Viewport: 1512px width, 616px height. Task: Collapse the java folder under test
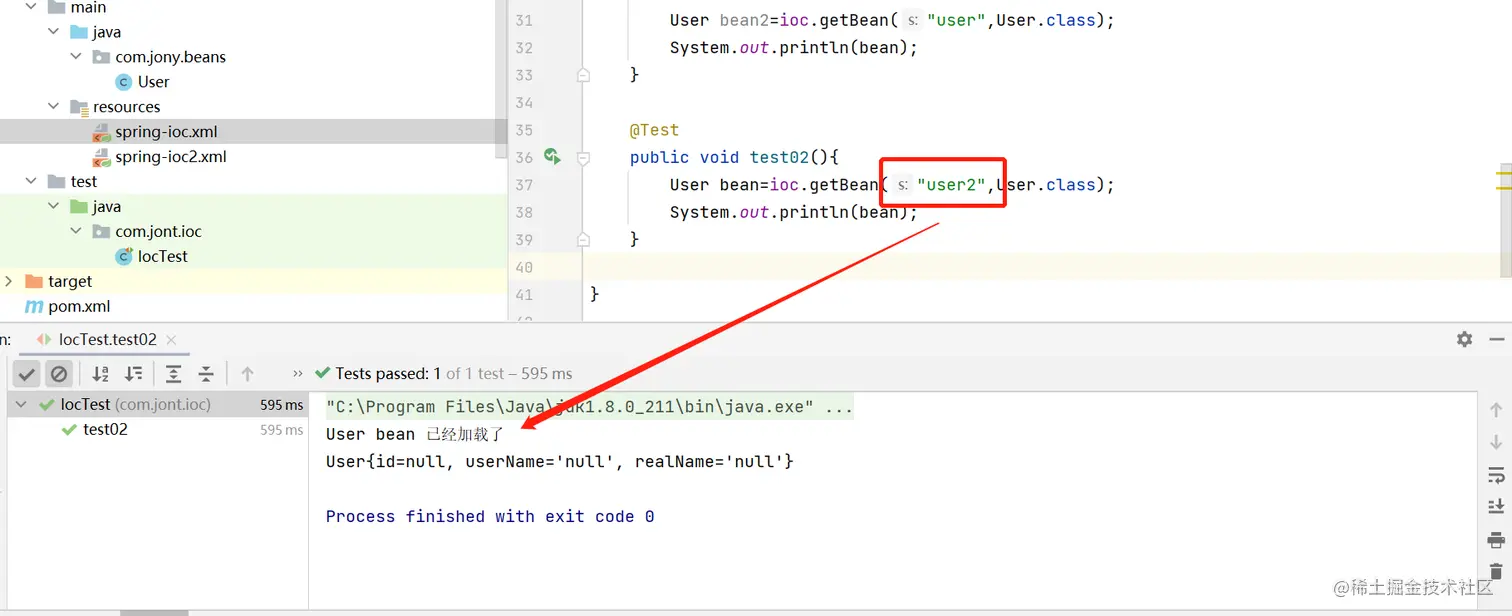(53, 207)
